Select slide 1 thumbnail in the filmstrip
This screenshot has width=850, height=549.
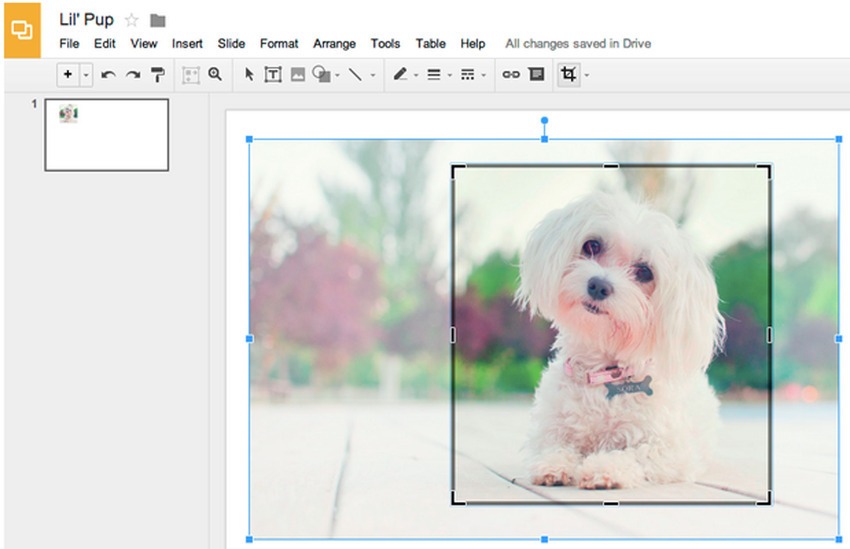(106, 135)
